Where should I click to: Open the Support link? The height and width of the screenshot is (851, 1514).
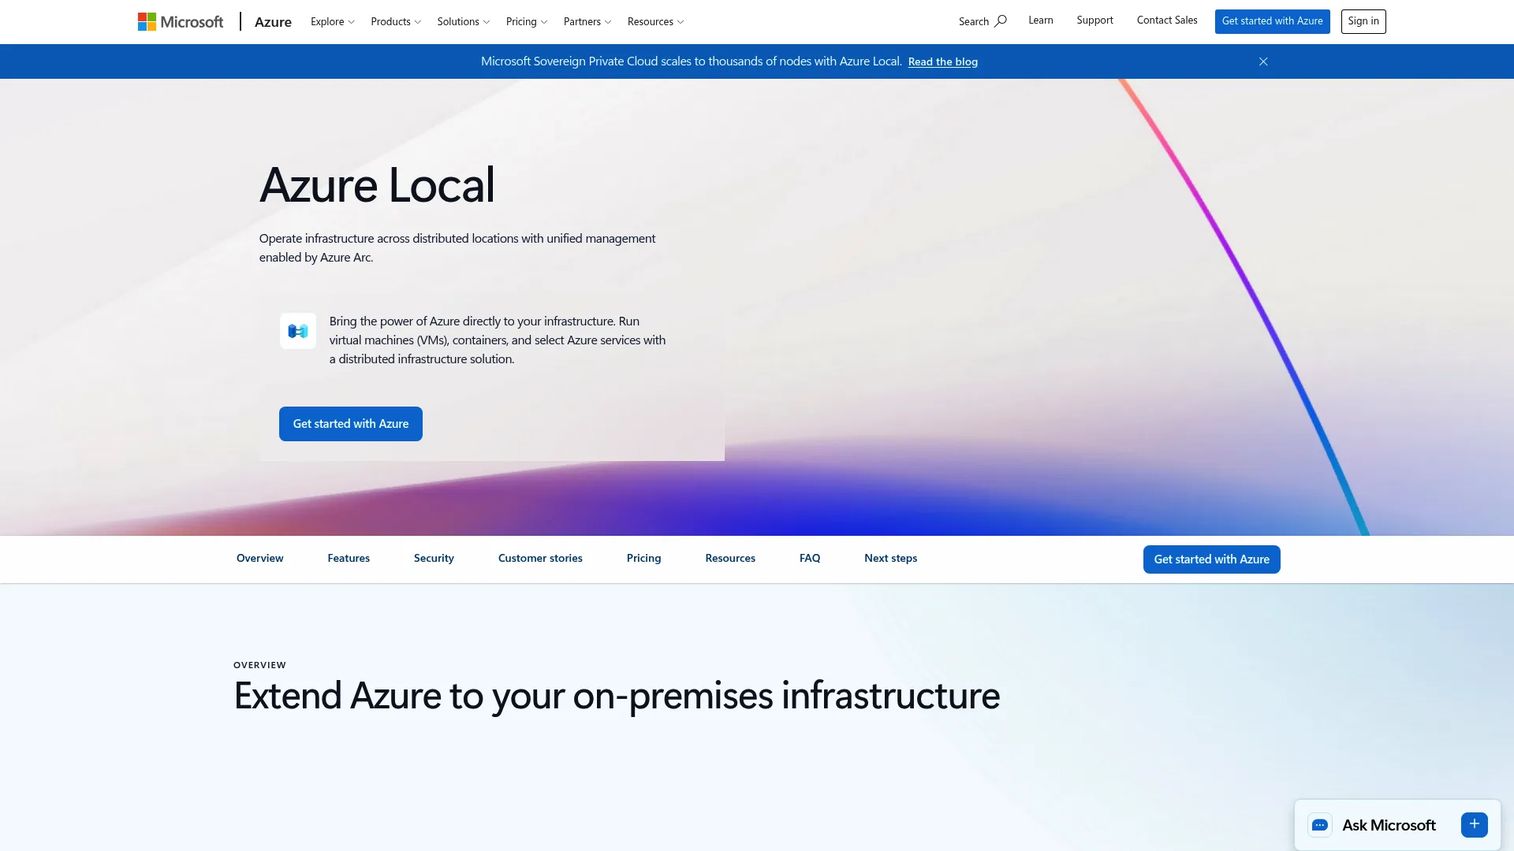1095,20
